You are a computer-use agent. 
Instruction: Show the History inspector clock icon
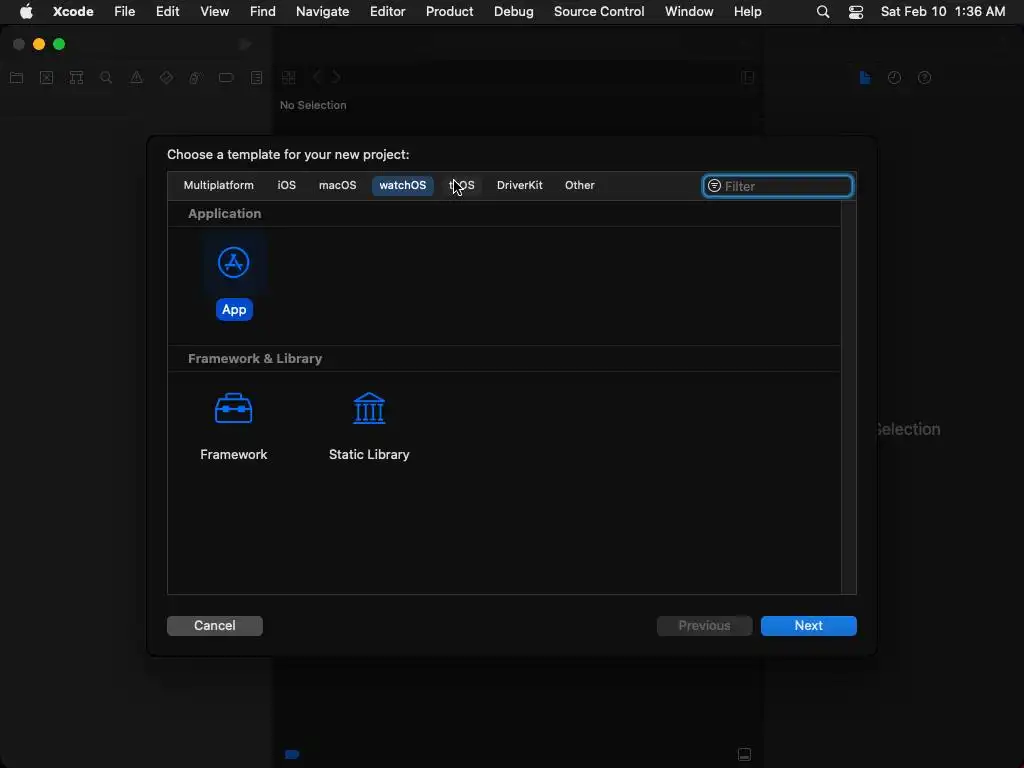pyautogui.click(x=894, y=78)
